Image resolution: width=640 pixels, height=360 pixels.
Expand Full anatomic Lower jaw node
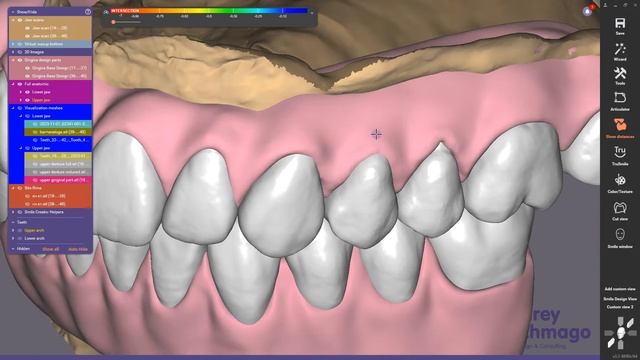click(21, 92)
